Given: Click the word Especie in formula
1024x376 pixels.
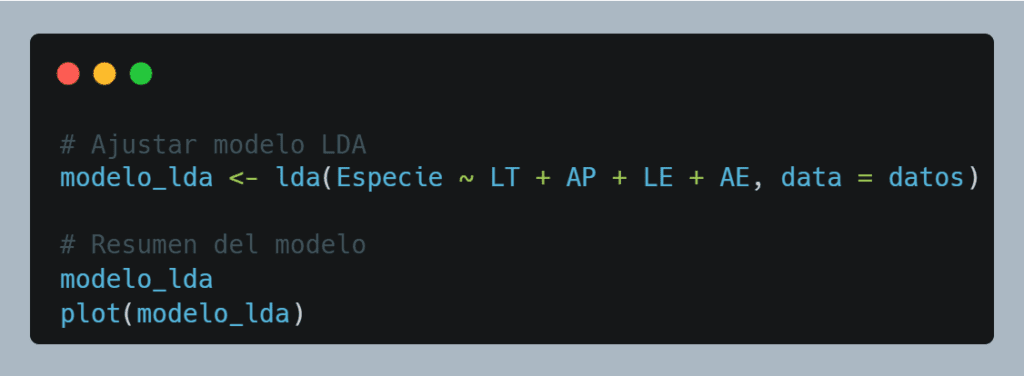Looking at the screenshot, I should 389,178.
